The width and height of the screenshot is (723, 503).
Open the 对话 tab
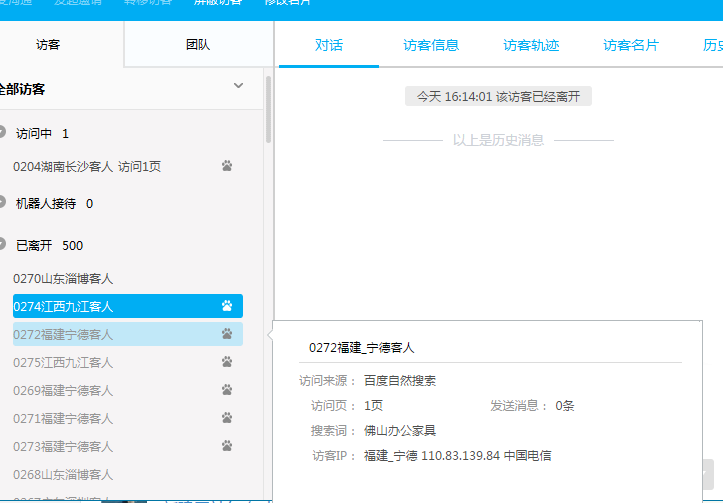(329, 45)
